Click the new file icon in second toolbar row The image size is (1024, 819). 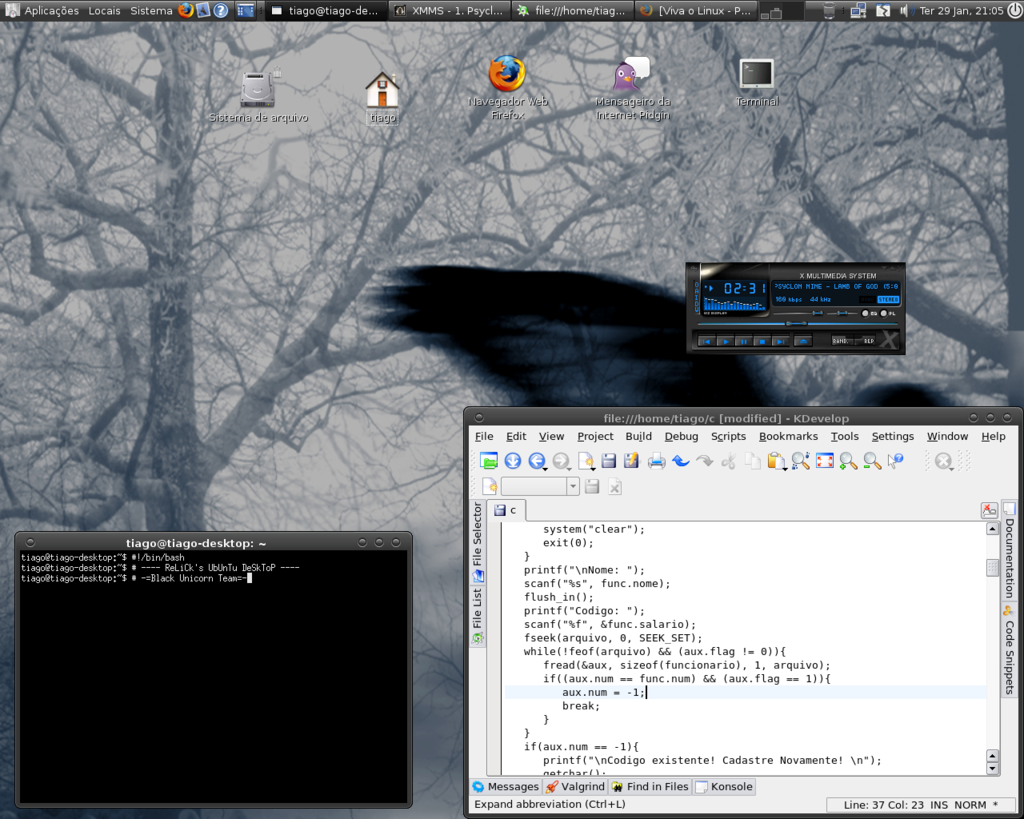click(490, 487)
